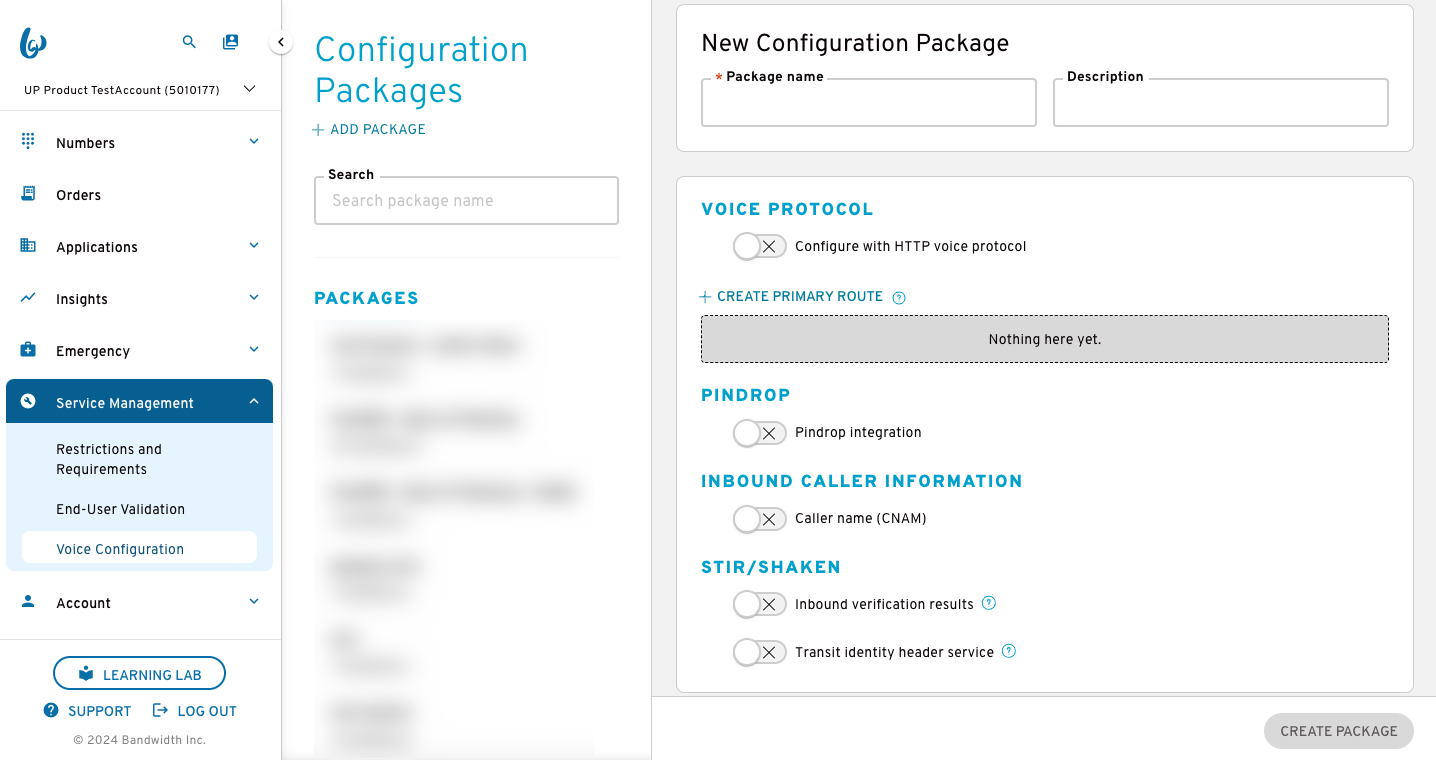
Task: Click the search magnifier icon in sidebar
Action: 189,42
